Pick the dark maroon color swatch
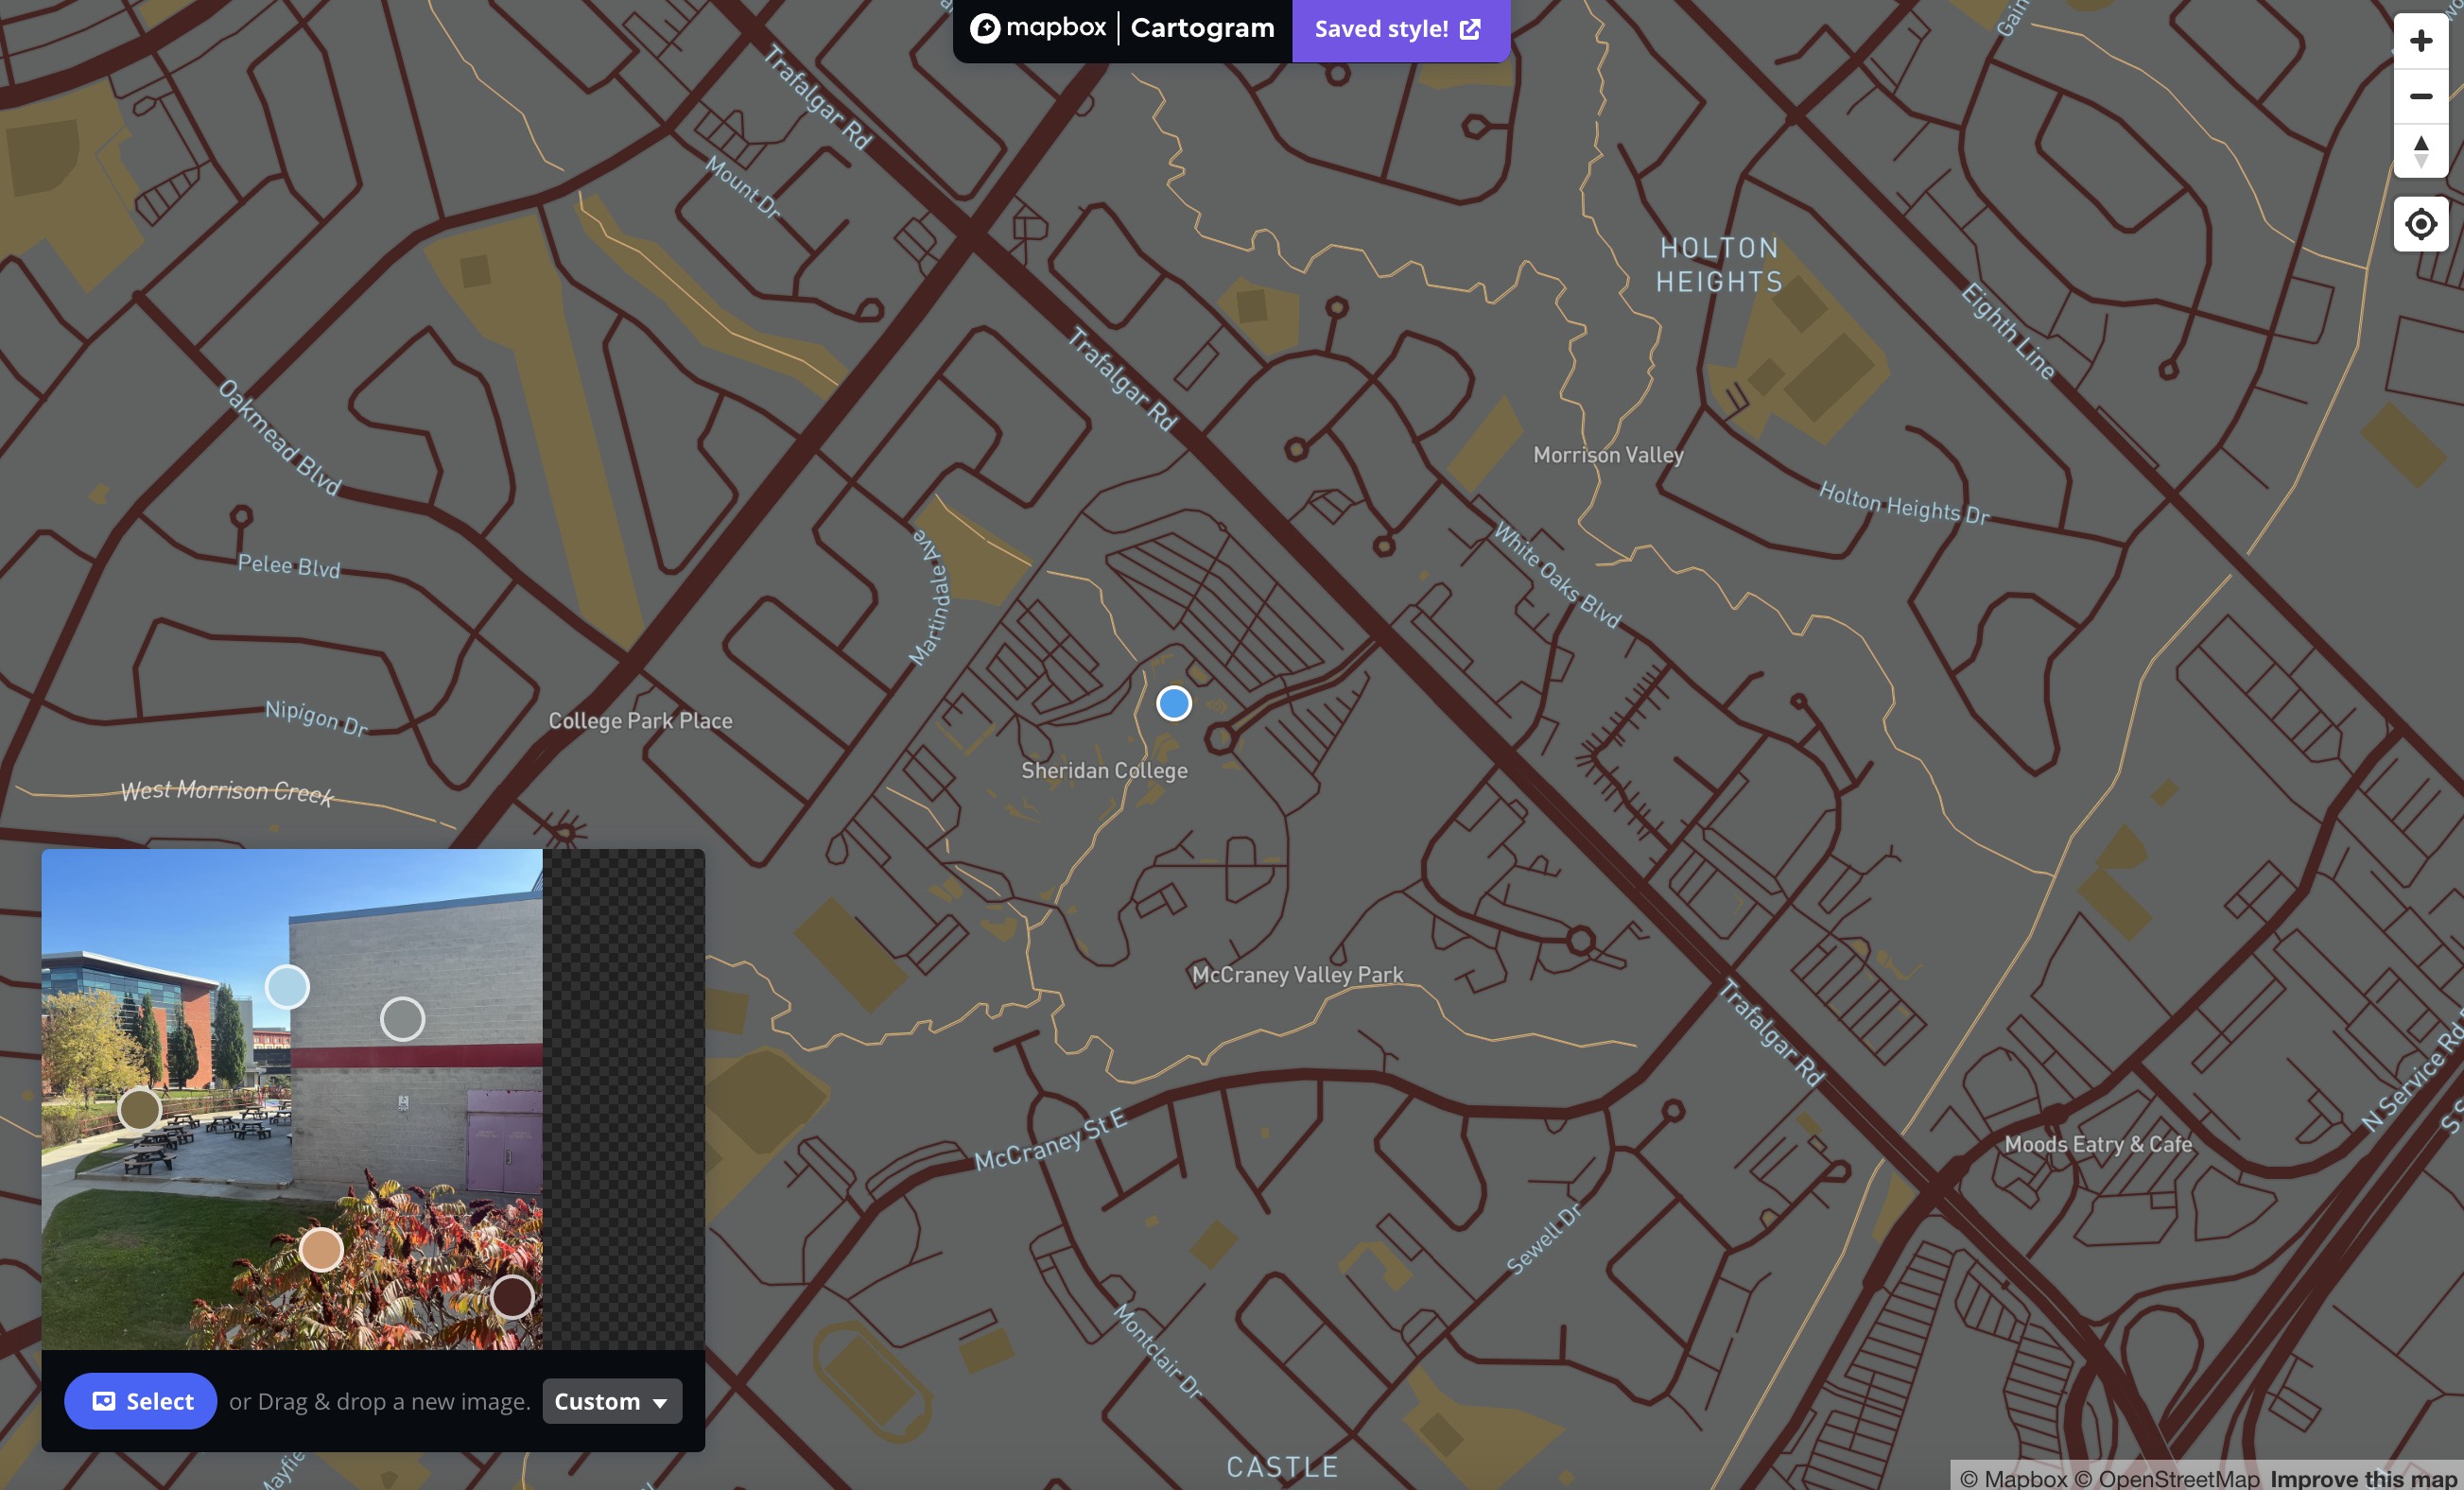The image size is (2464, 1490). 512,1297
